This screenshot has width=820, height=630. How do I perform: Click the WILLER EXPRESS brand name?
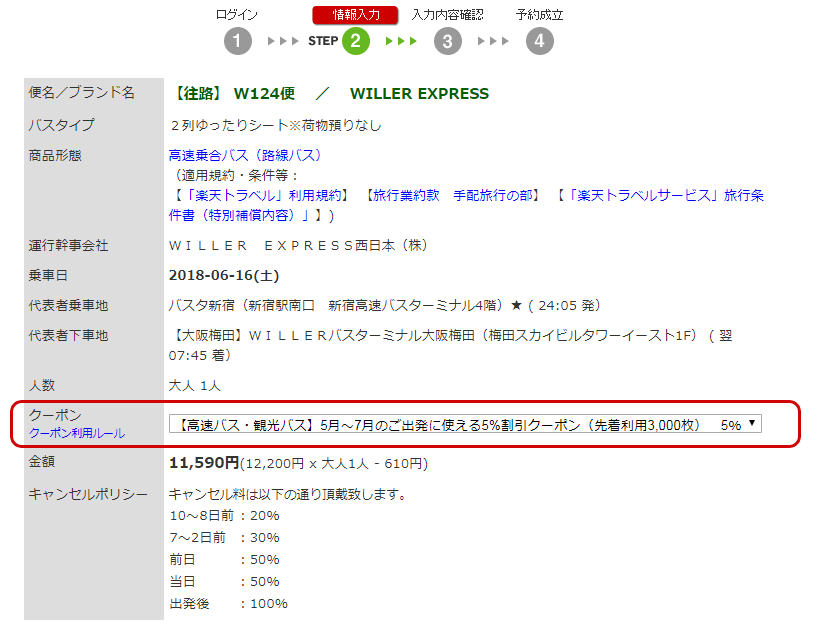[419, 94]
